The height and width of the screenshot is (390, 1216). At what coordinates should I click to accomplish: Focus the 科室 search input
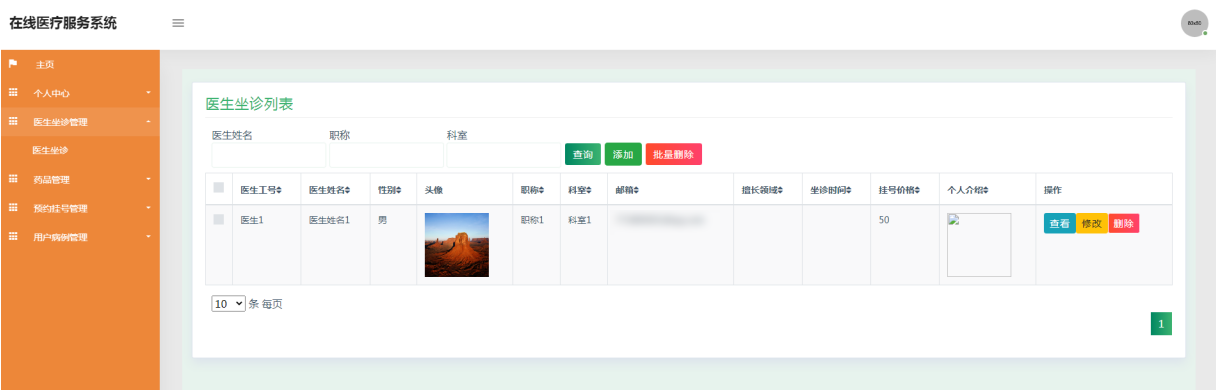pos(504,155)
